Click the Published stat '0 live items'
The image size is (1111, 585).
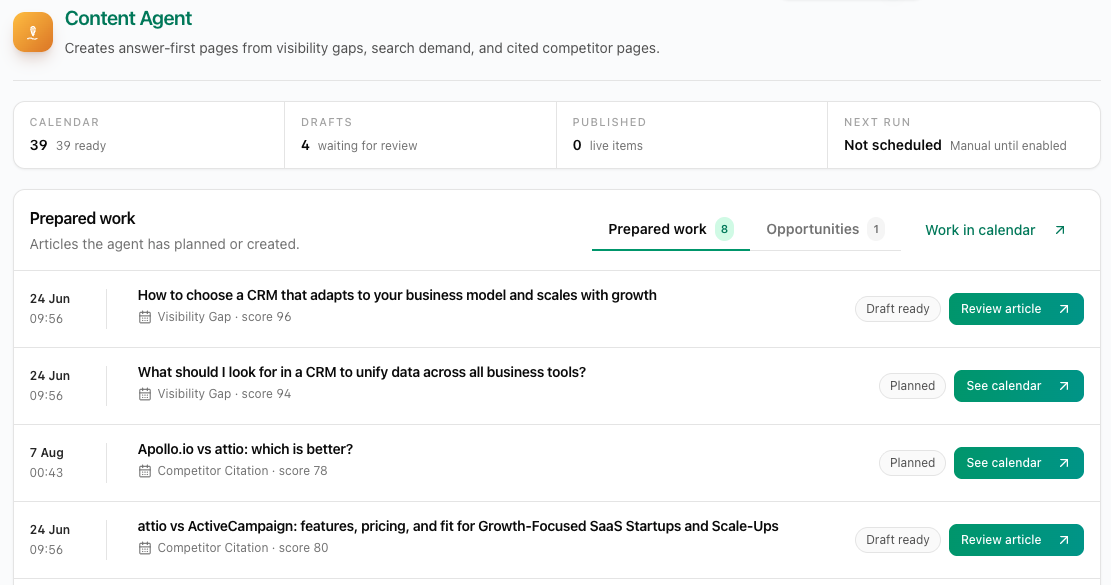pos(692,135)
